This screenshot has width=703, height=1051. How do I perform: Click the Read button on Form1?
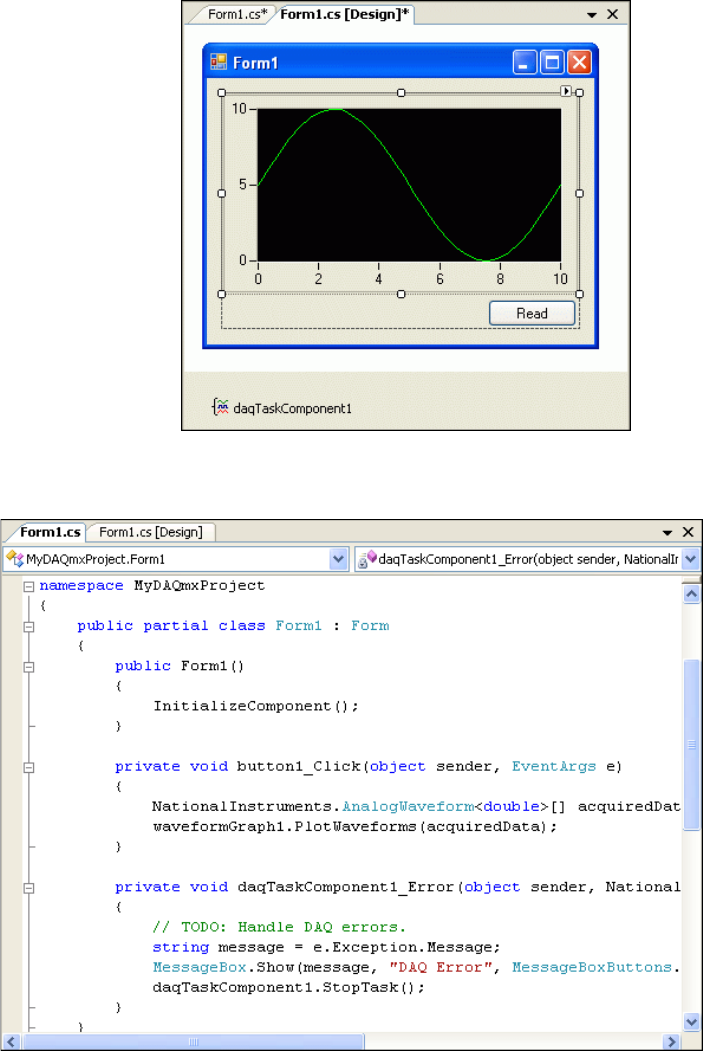point(532,313)
